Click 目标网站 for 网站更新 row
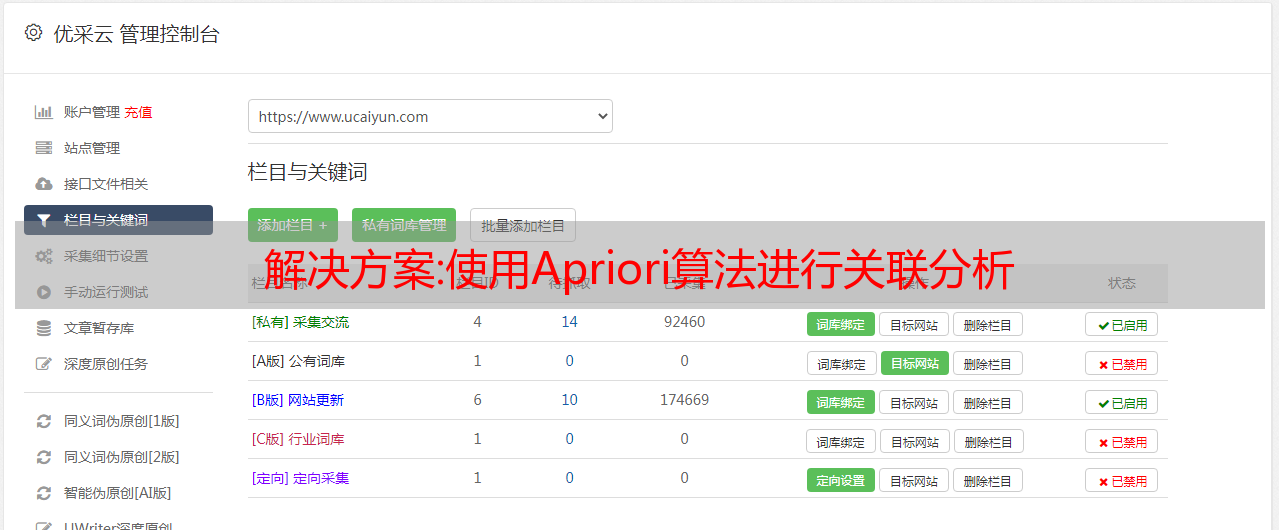This screenshot has width=1279, height=530. pos(914,402)
